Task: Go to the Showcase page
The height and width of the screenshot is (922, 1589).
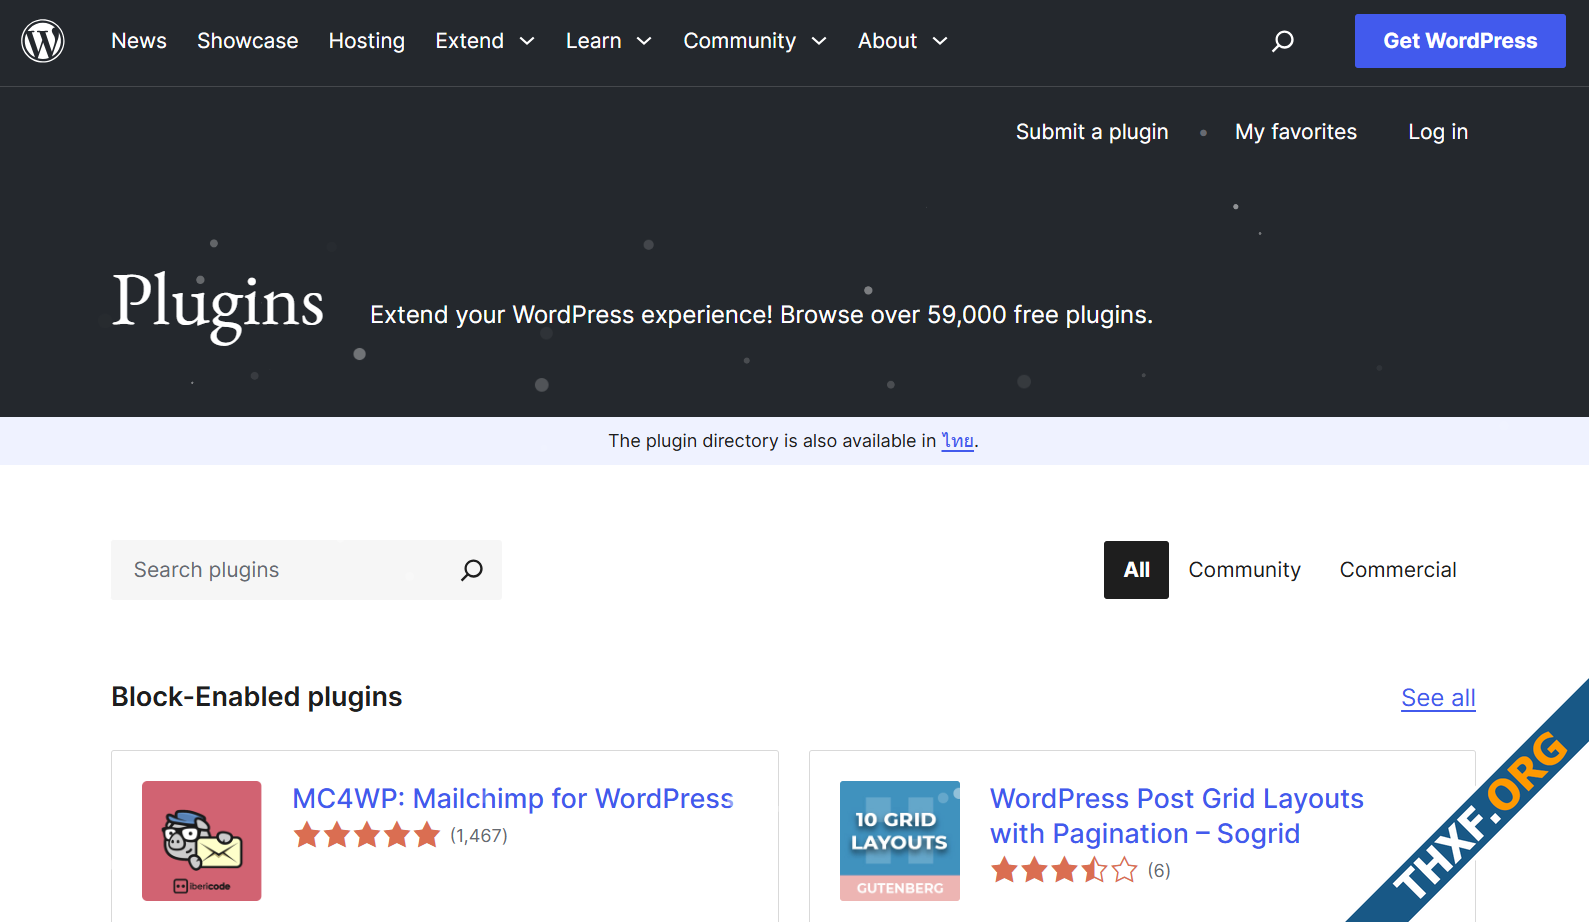Action: click(248, 41)
